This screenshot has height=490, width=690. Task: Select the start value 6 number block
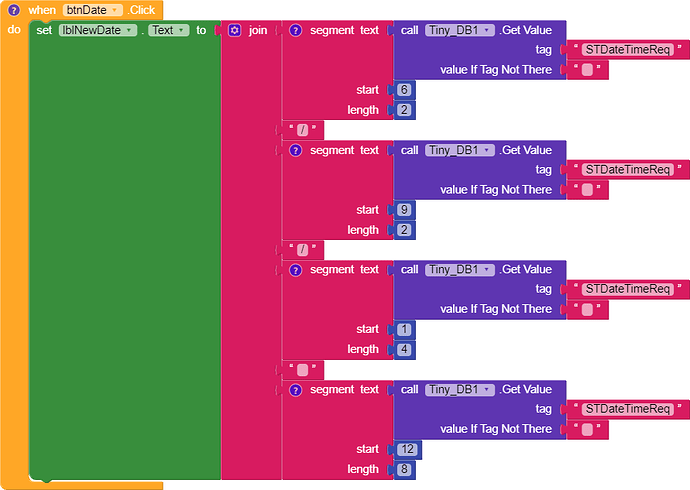(x=404, y=90)
